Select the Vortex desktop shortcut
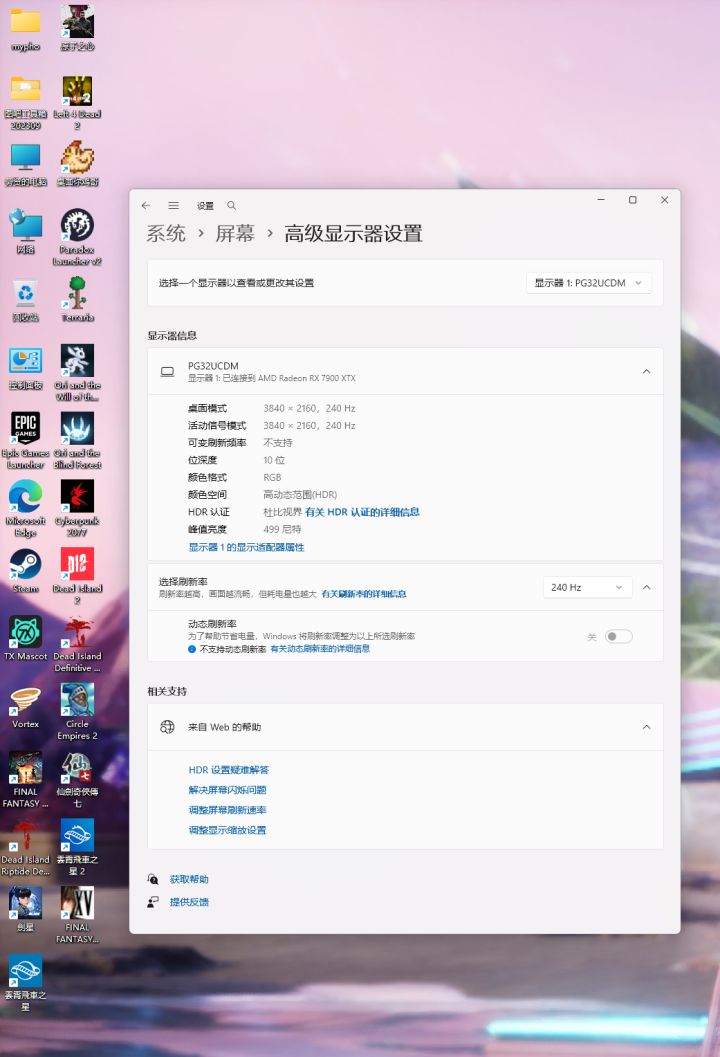 click(x=26, y=707)
